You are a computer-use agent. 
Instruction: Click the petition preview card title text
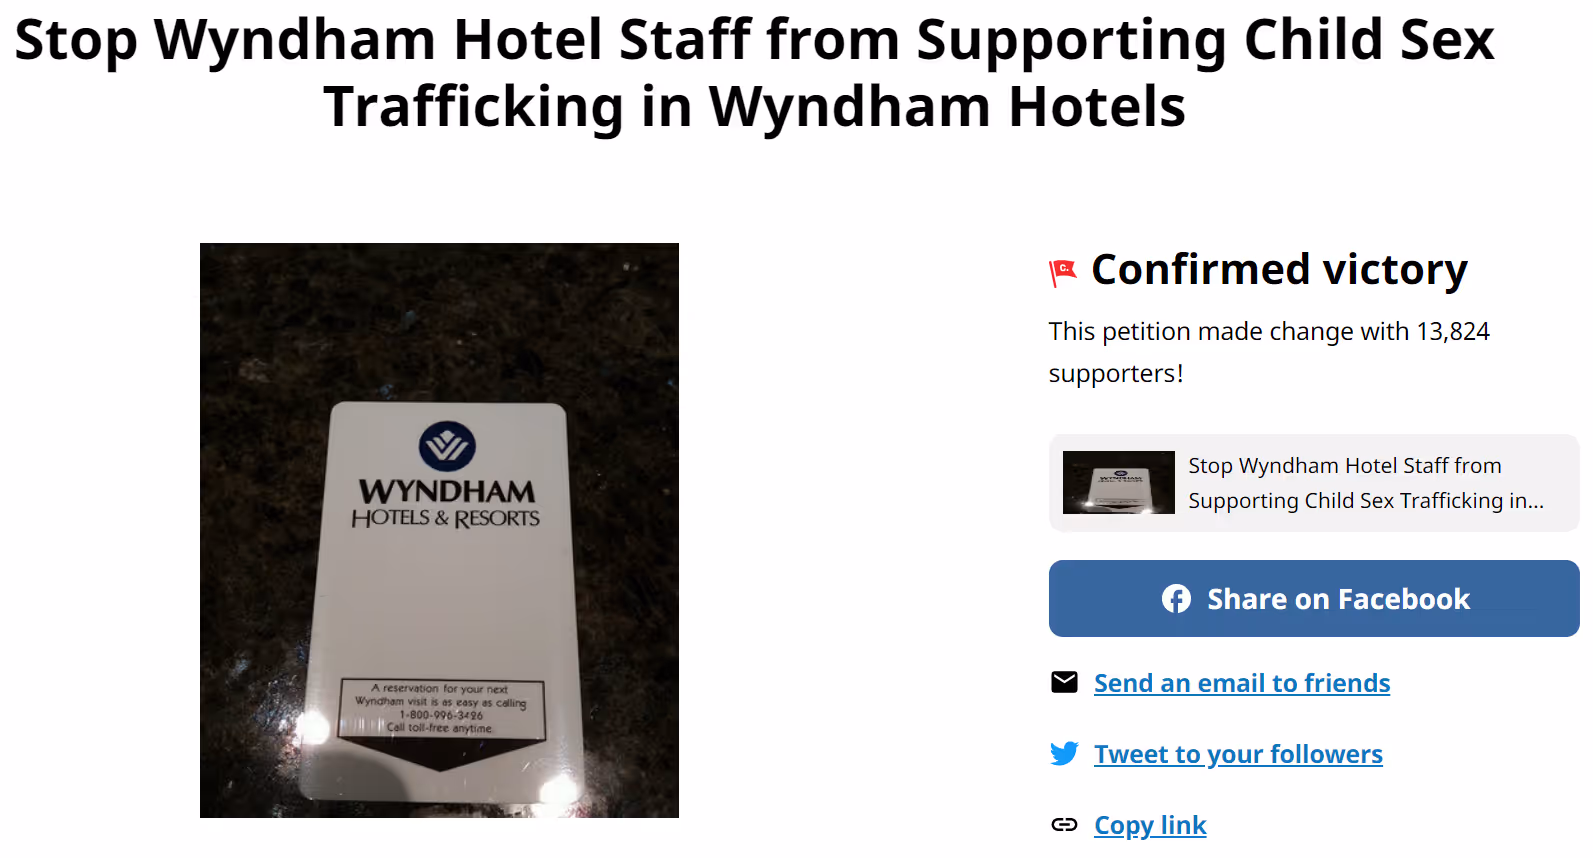[1366, 483]
